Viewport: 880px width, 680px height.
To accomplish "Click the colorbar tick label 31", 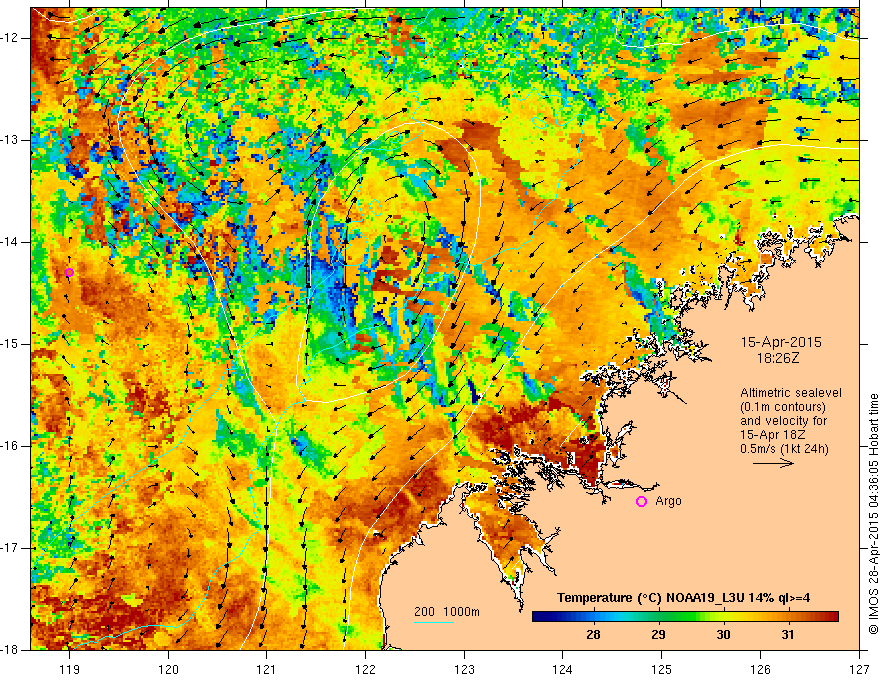I will [789, 635].
